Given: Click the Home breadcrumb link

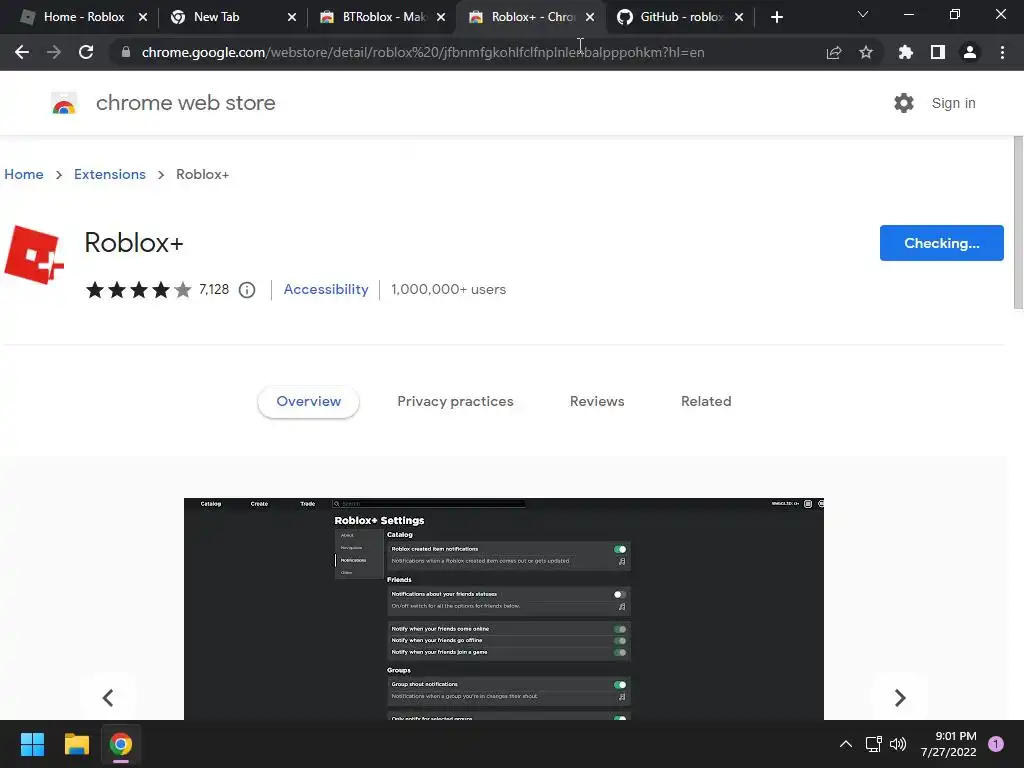Looking at the screenshot, I should (x=24, y=174).
